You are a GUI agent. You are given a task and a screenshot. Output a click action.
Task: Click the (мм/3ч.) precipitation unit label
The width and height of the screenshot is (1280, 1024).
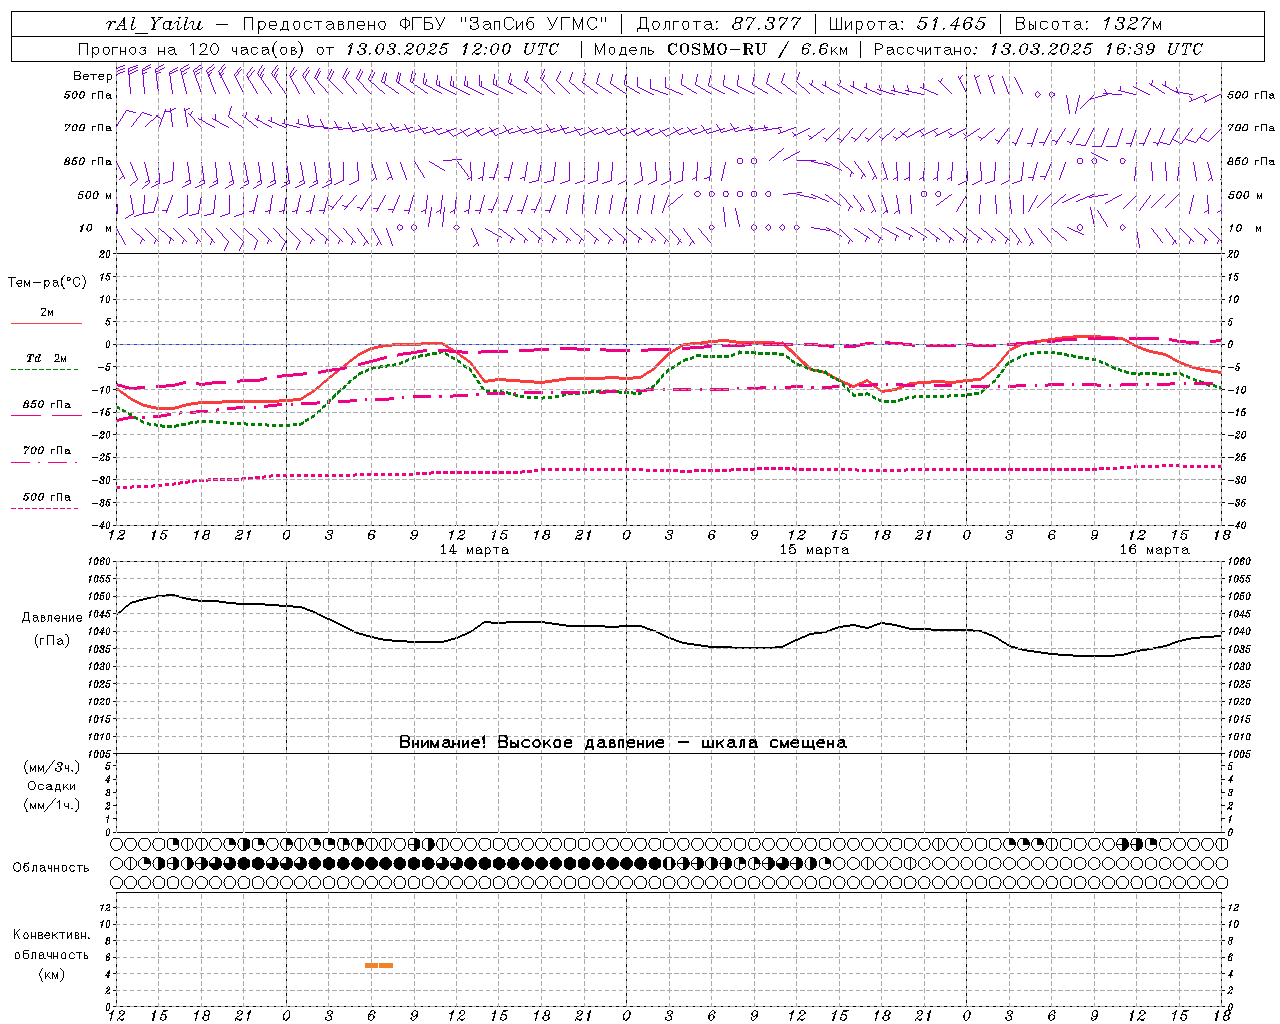point(52,767)
